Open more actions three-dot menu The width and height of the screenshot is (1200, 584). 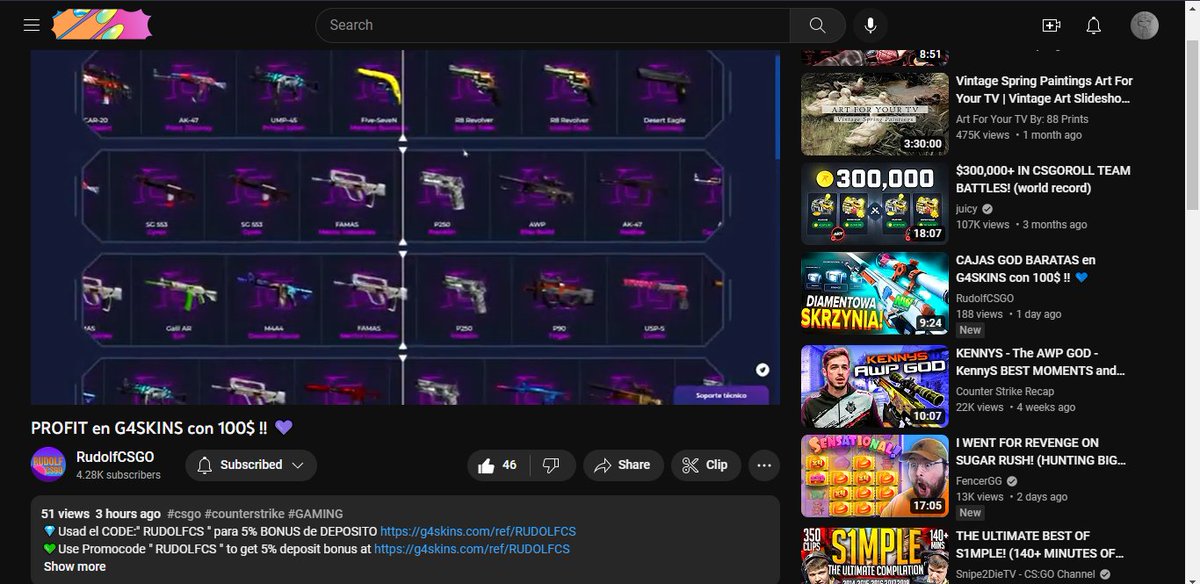tap(764, 465)
